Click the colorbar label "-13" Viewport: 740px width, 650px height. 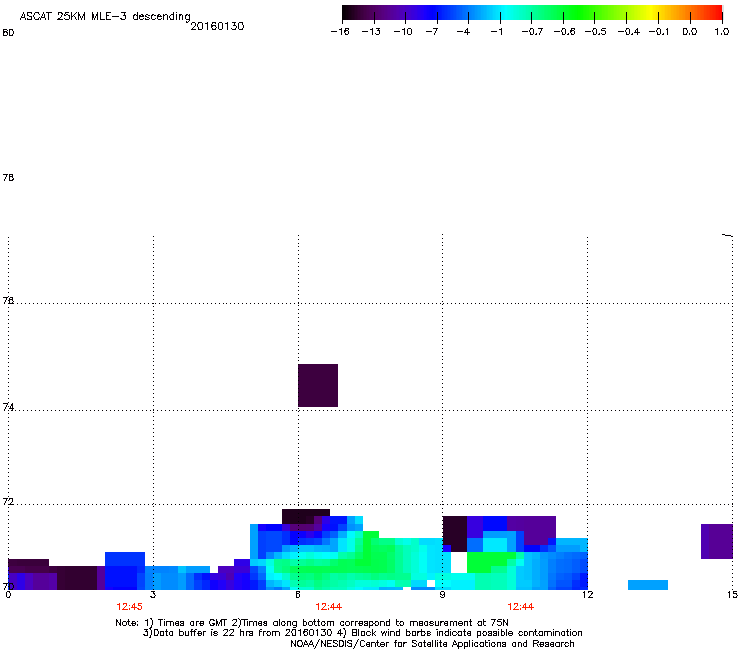(x=371, y=32)
